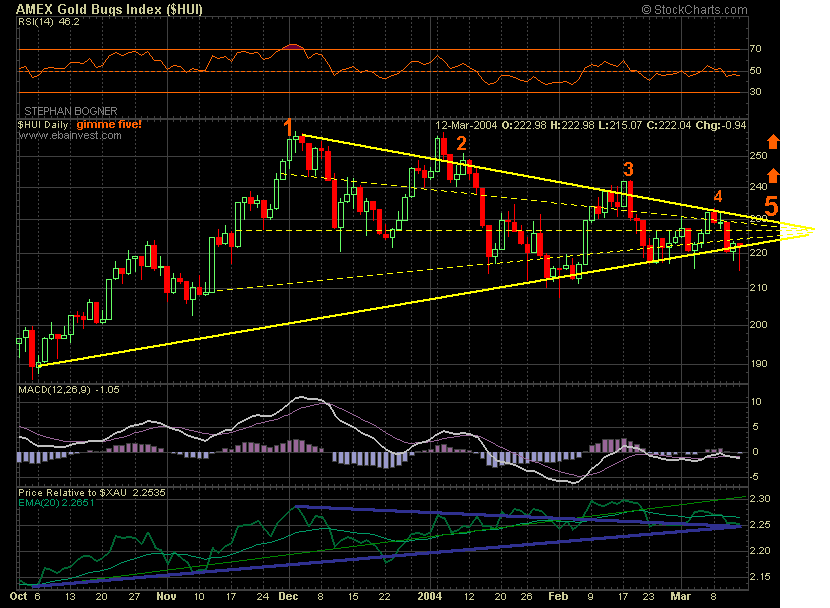Screen dimensions: 830x608
Task: Click the orange 'gimme five!' caption
Action: tap(109, 124)
